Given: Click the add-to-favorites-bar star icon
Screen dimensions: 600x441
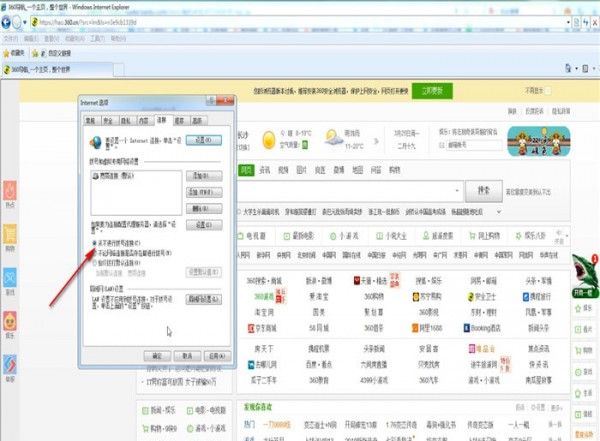Looking at the screenshot, I should point(35,53).
